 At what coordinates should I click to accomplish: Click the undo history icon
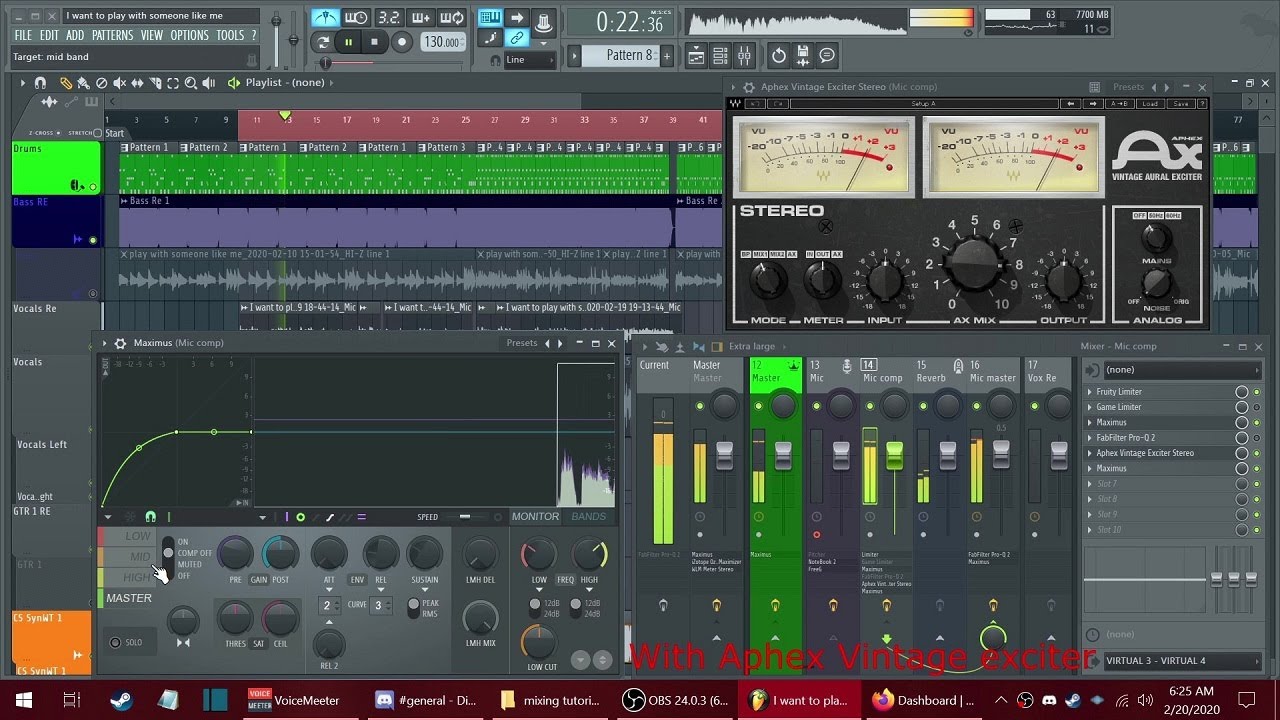[x=778, y=55]
